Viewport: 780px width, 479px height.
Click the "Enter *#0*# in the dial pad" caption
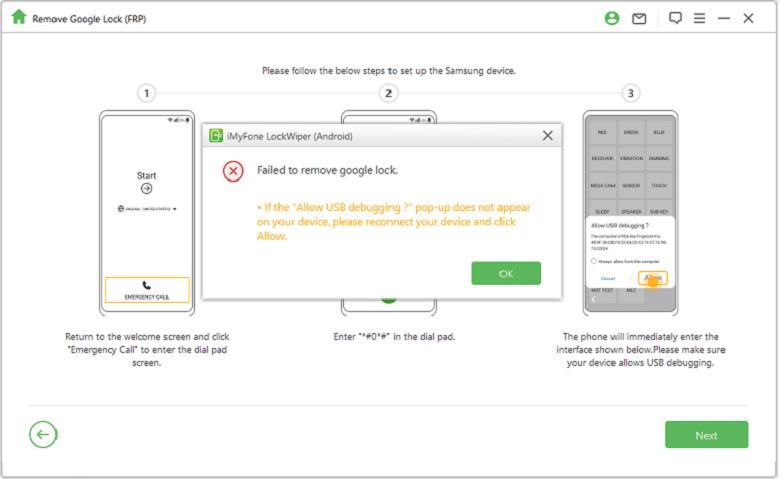394,337
